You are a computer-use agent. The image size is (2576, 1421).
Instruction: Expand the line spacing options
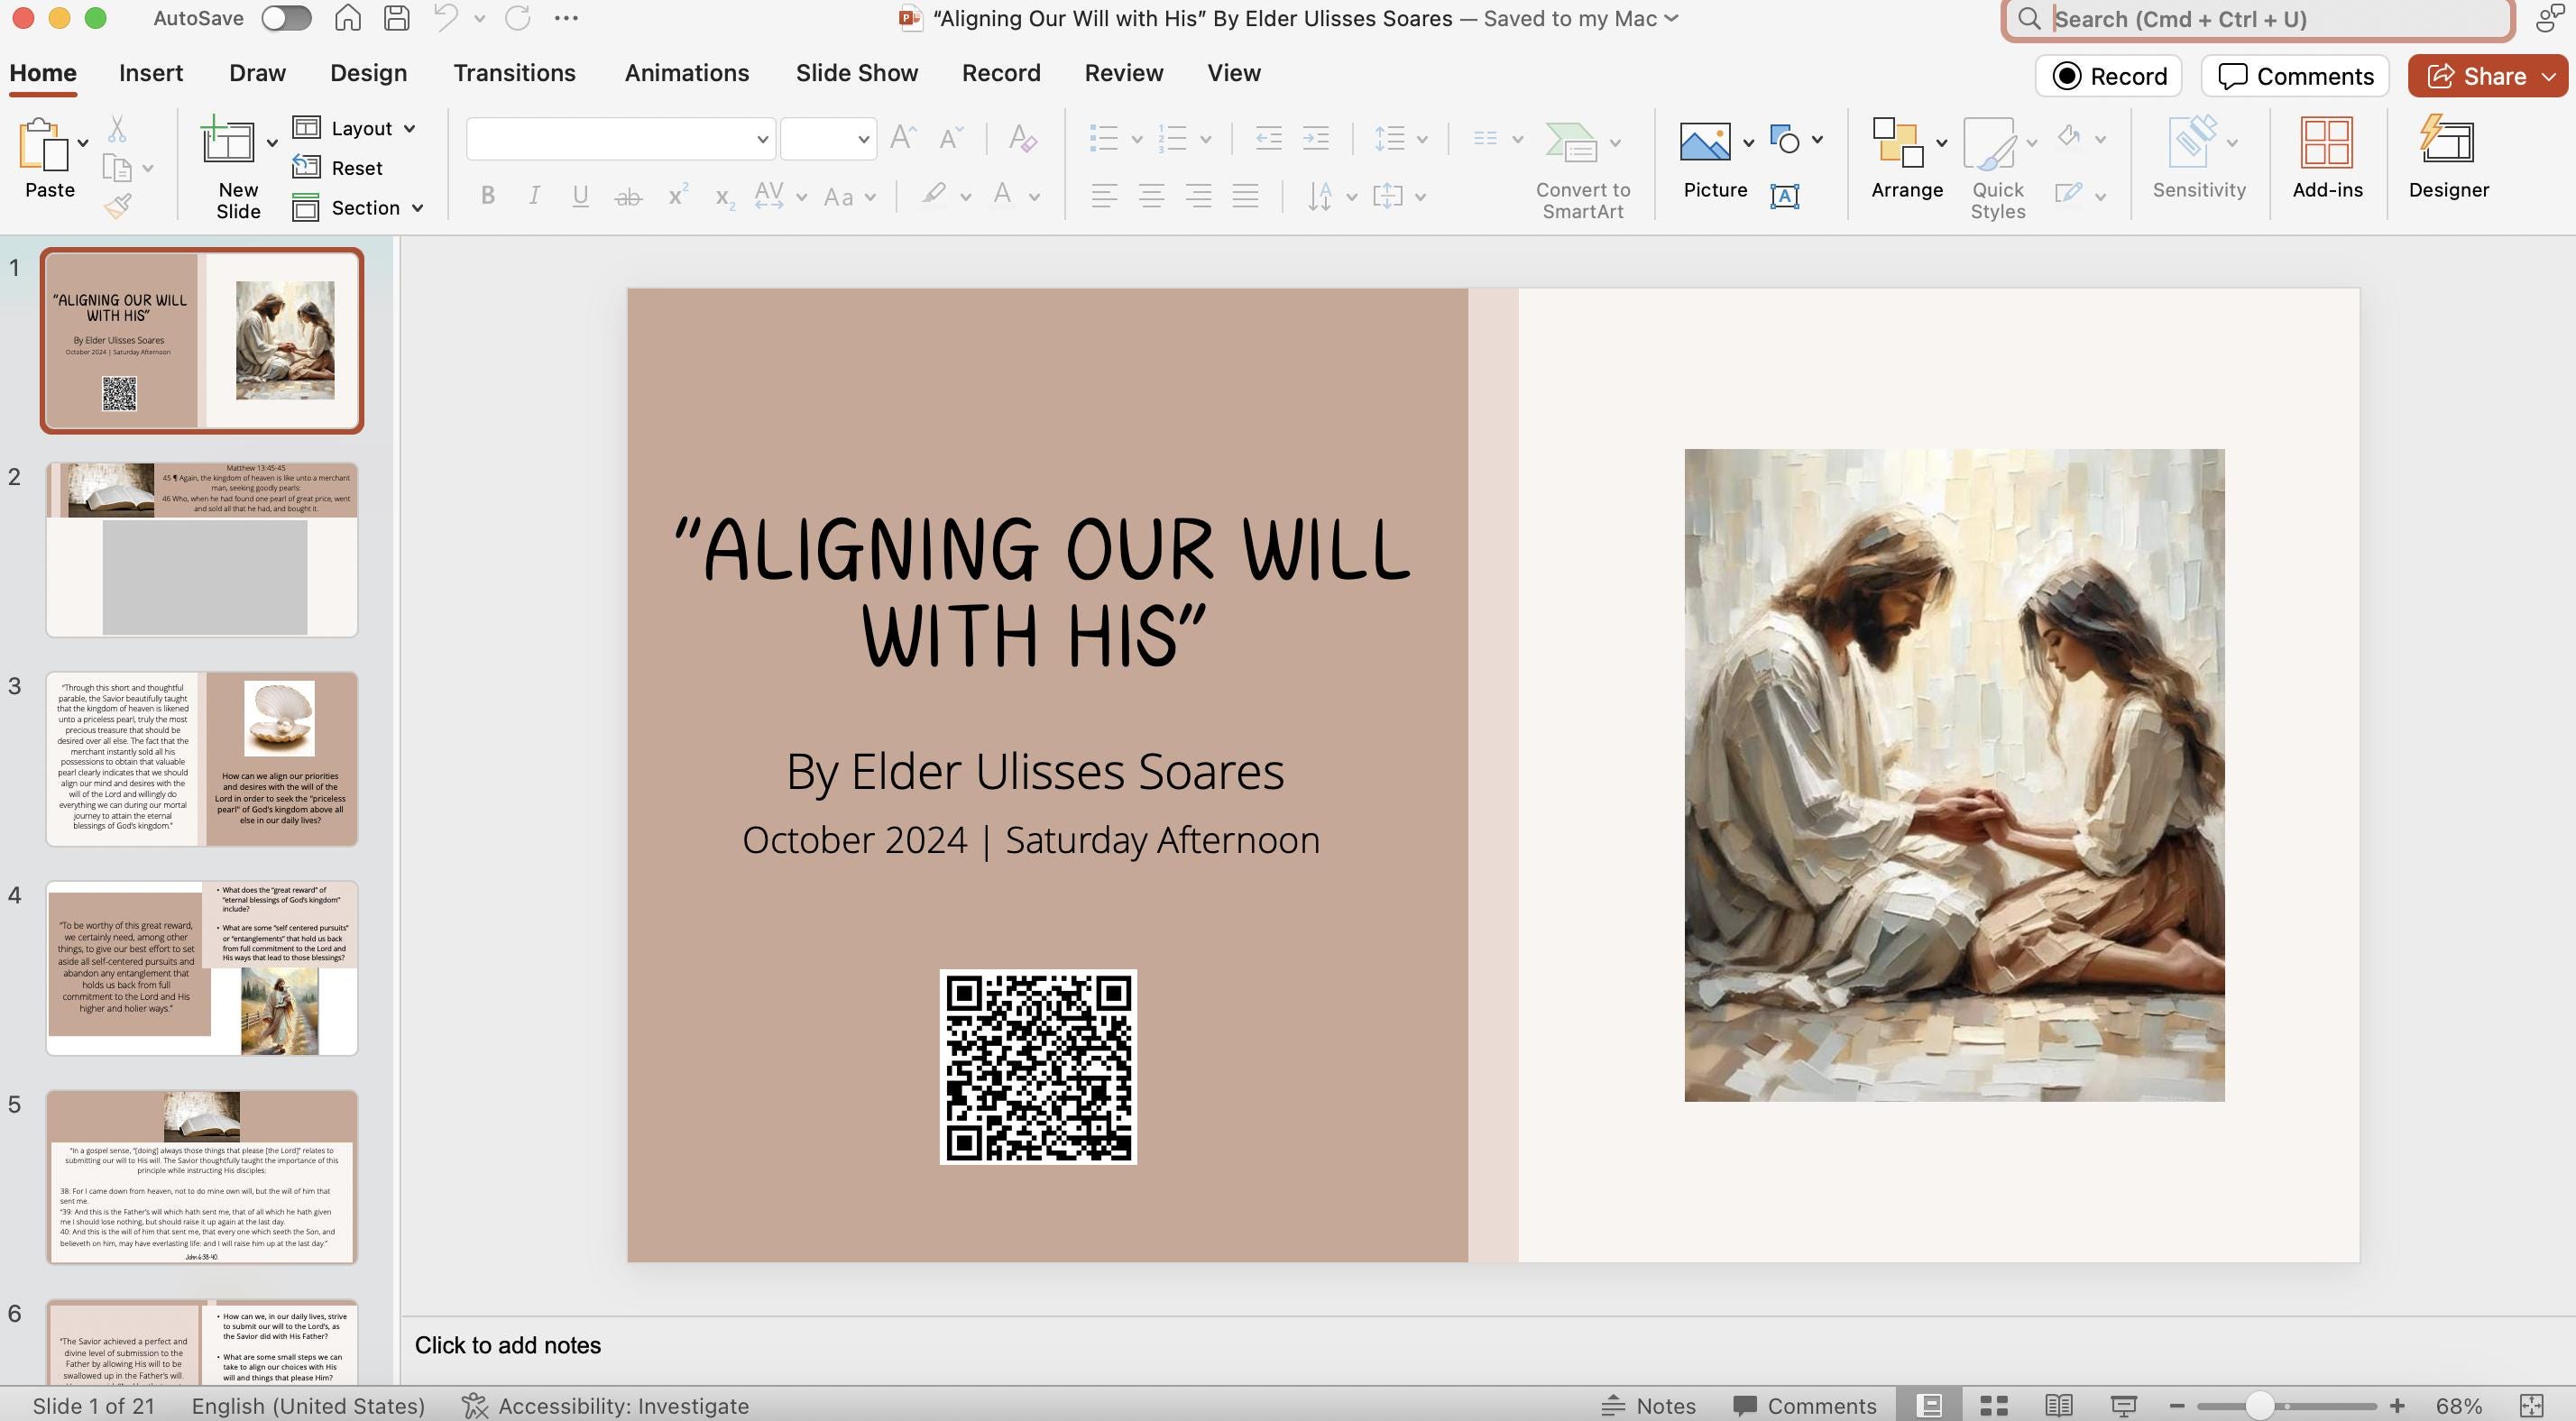click(x=1421, y=139)
